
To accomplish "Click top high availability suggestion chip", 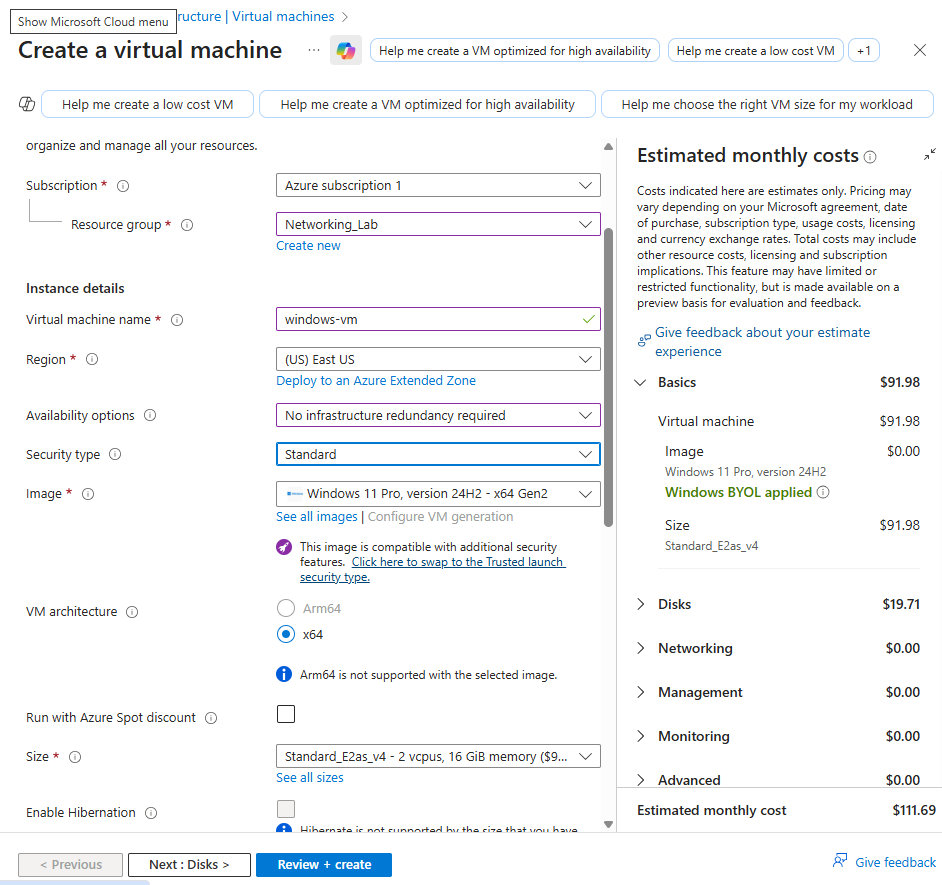I will (x=514, y=50).
